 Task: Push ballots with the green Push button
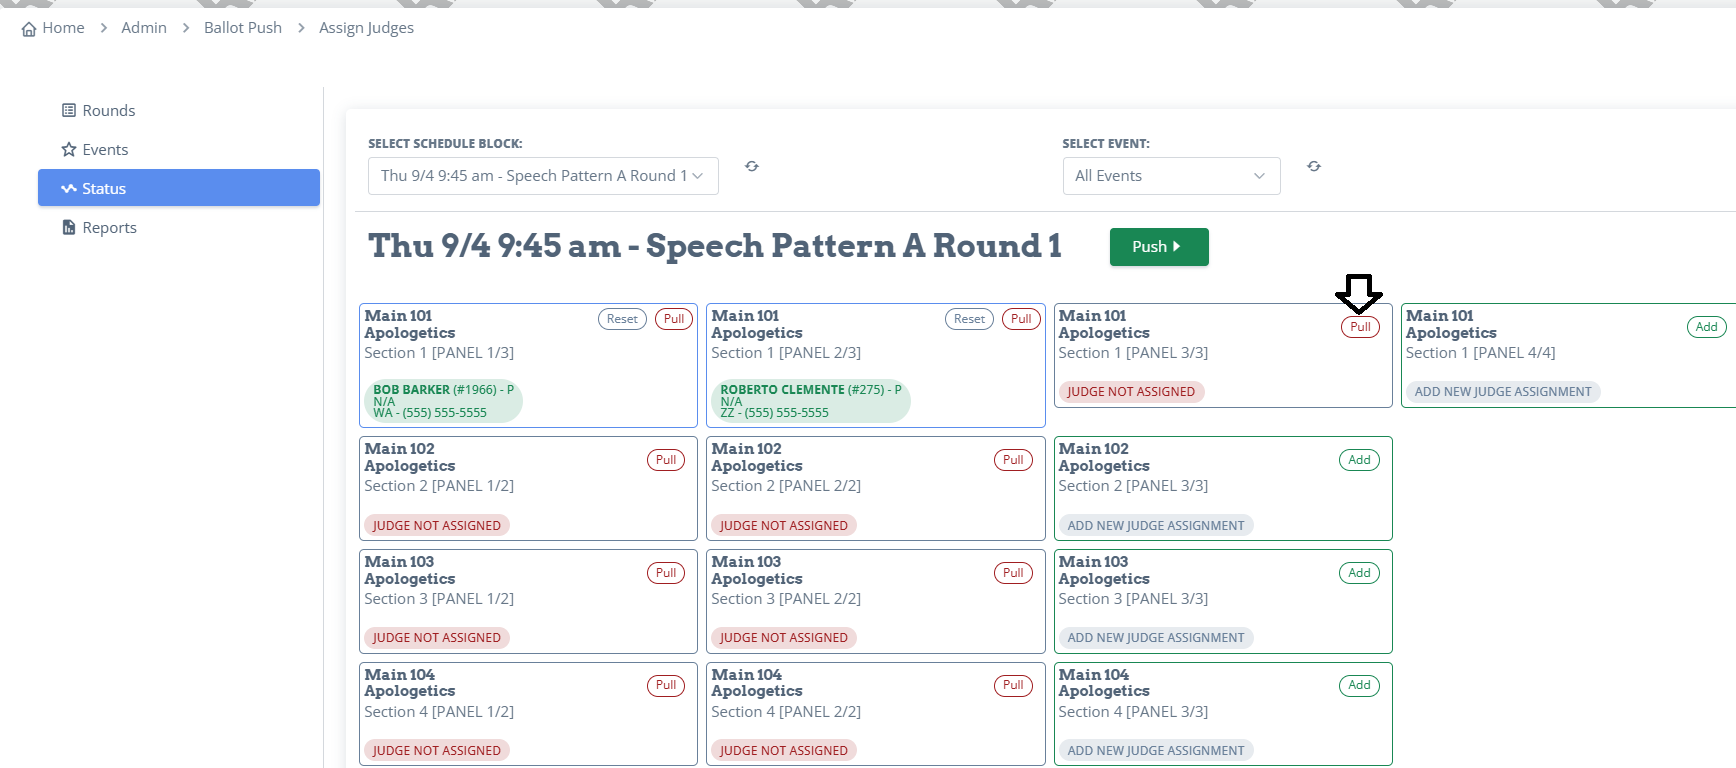coord(1159,247)
